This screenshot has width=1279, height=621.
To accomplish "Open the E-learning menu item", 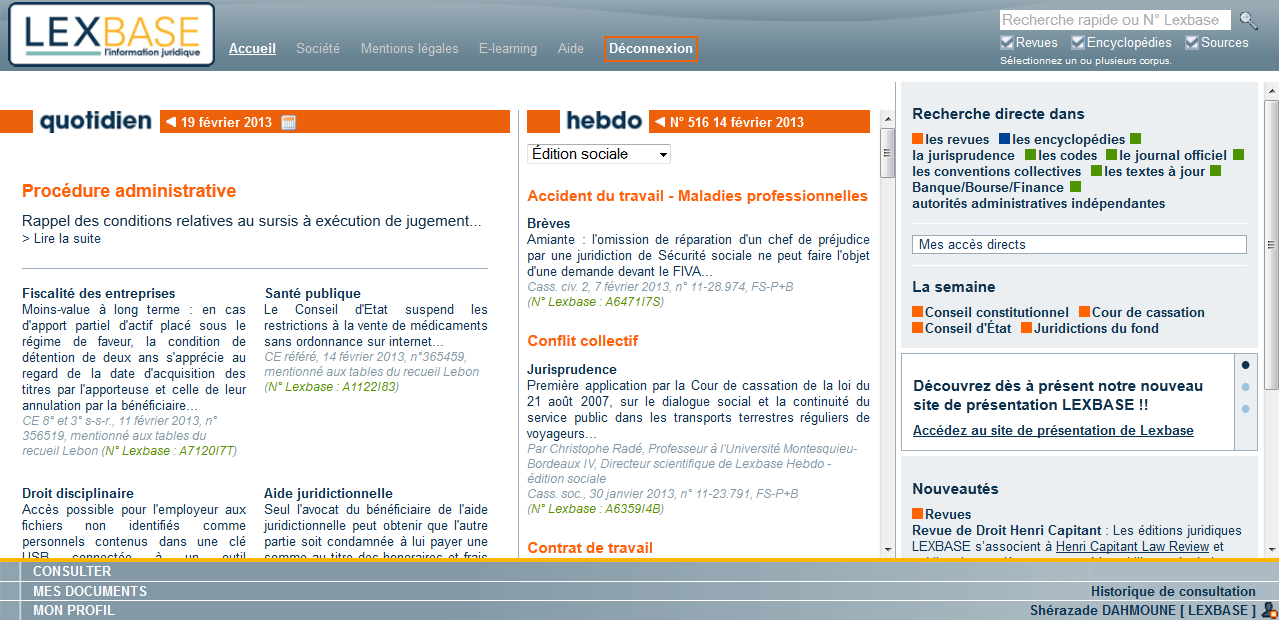I will 508,48.
